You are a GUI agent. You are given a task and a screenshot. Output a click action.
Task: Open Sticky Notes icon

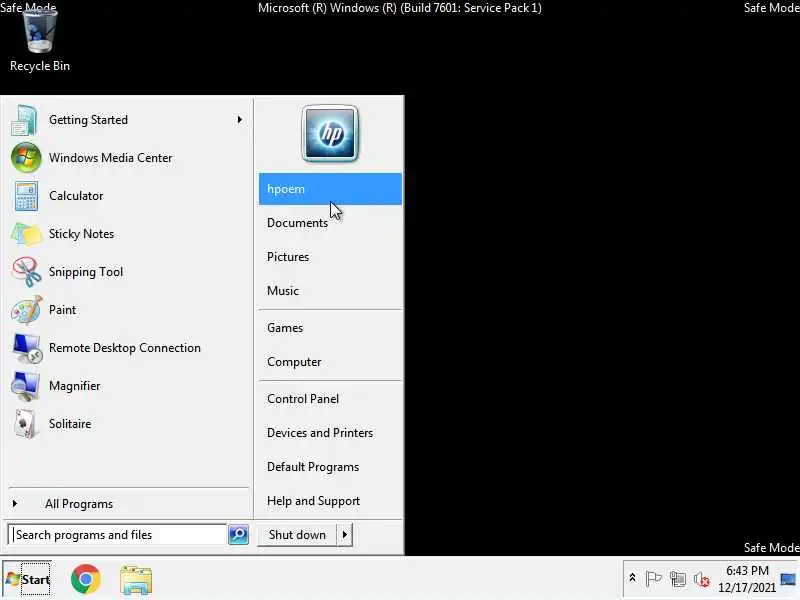tap(26, 234)
